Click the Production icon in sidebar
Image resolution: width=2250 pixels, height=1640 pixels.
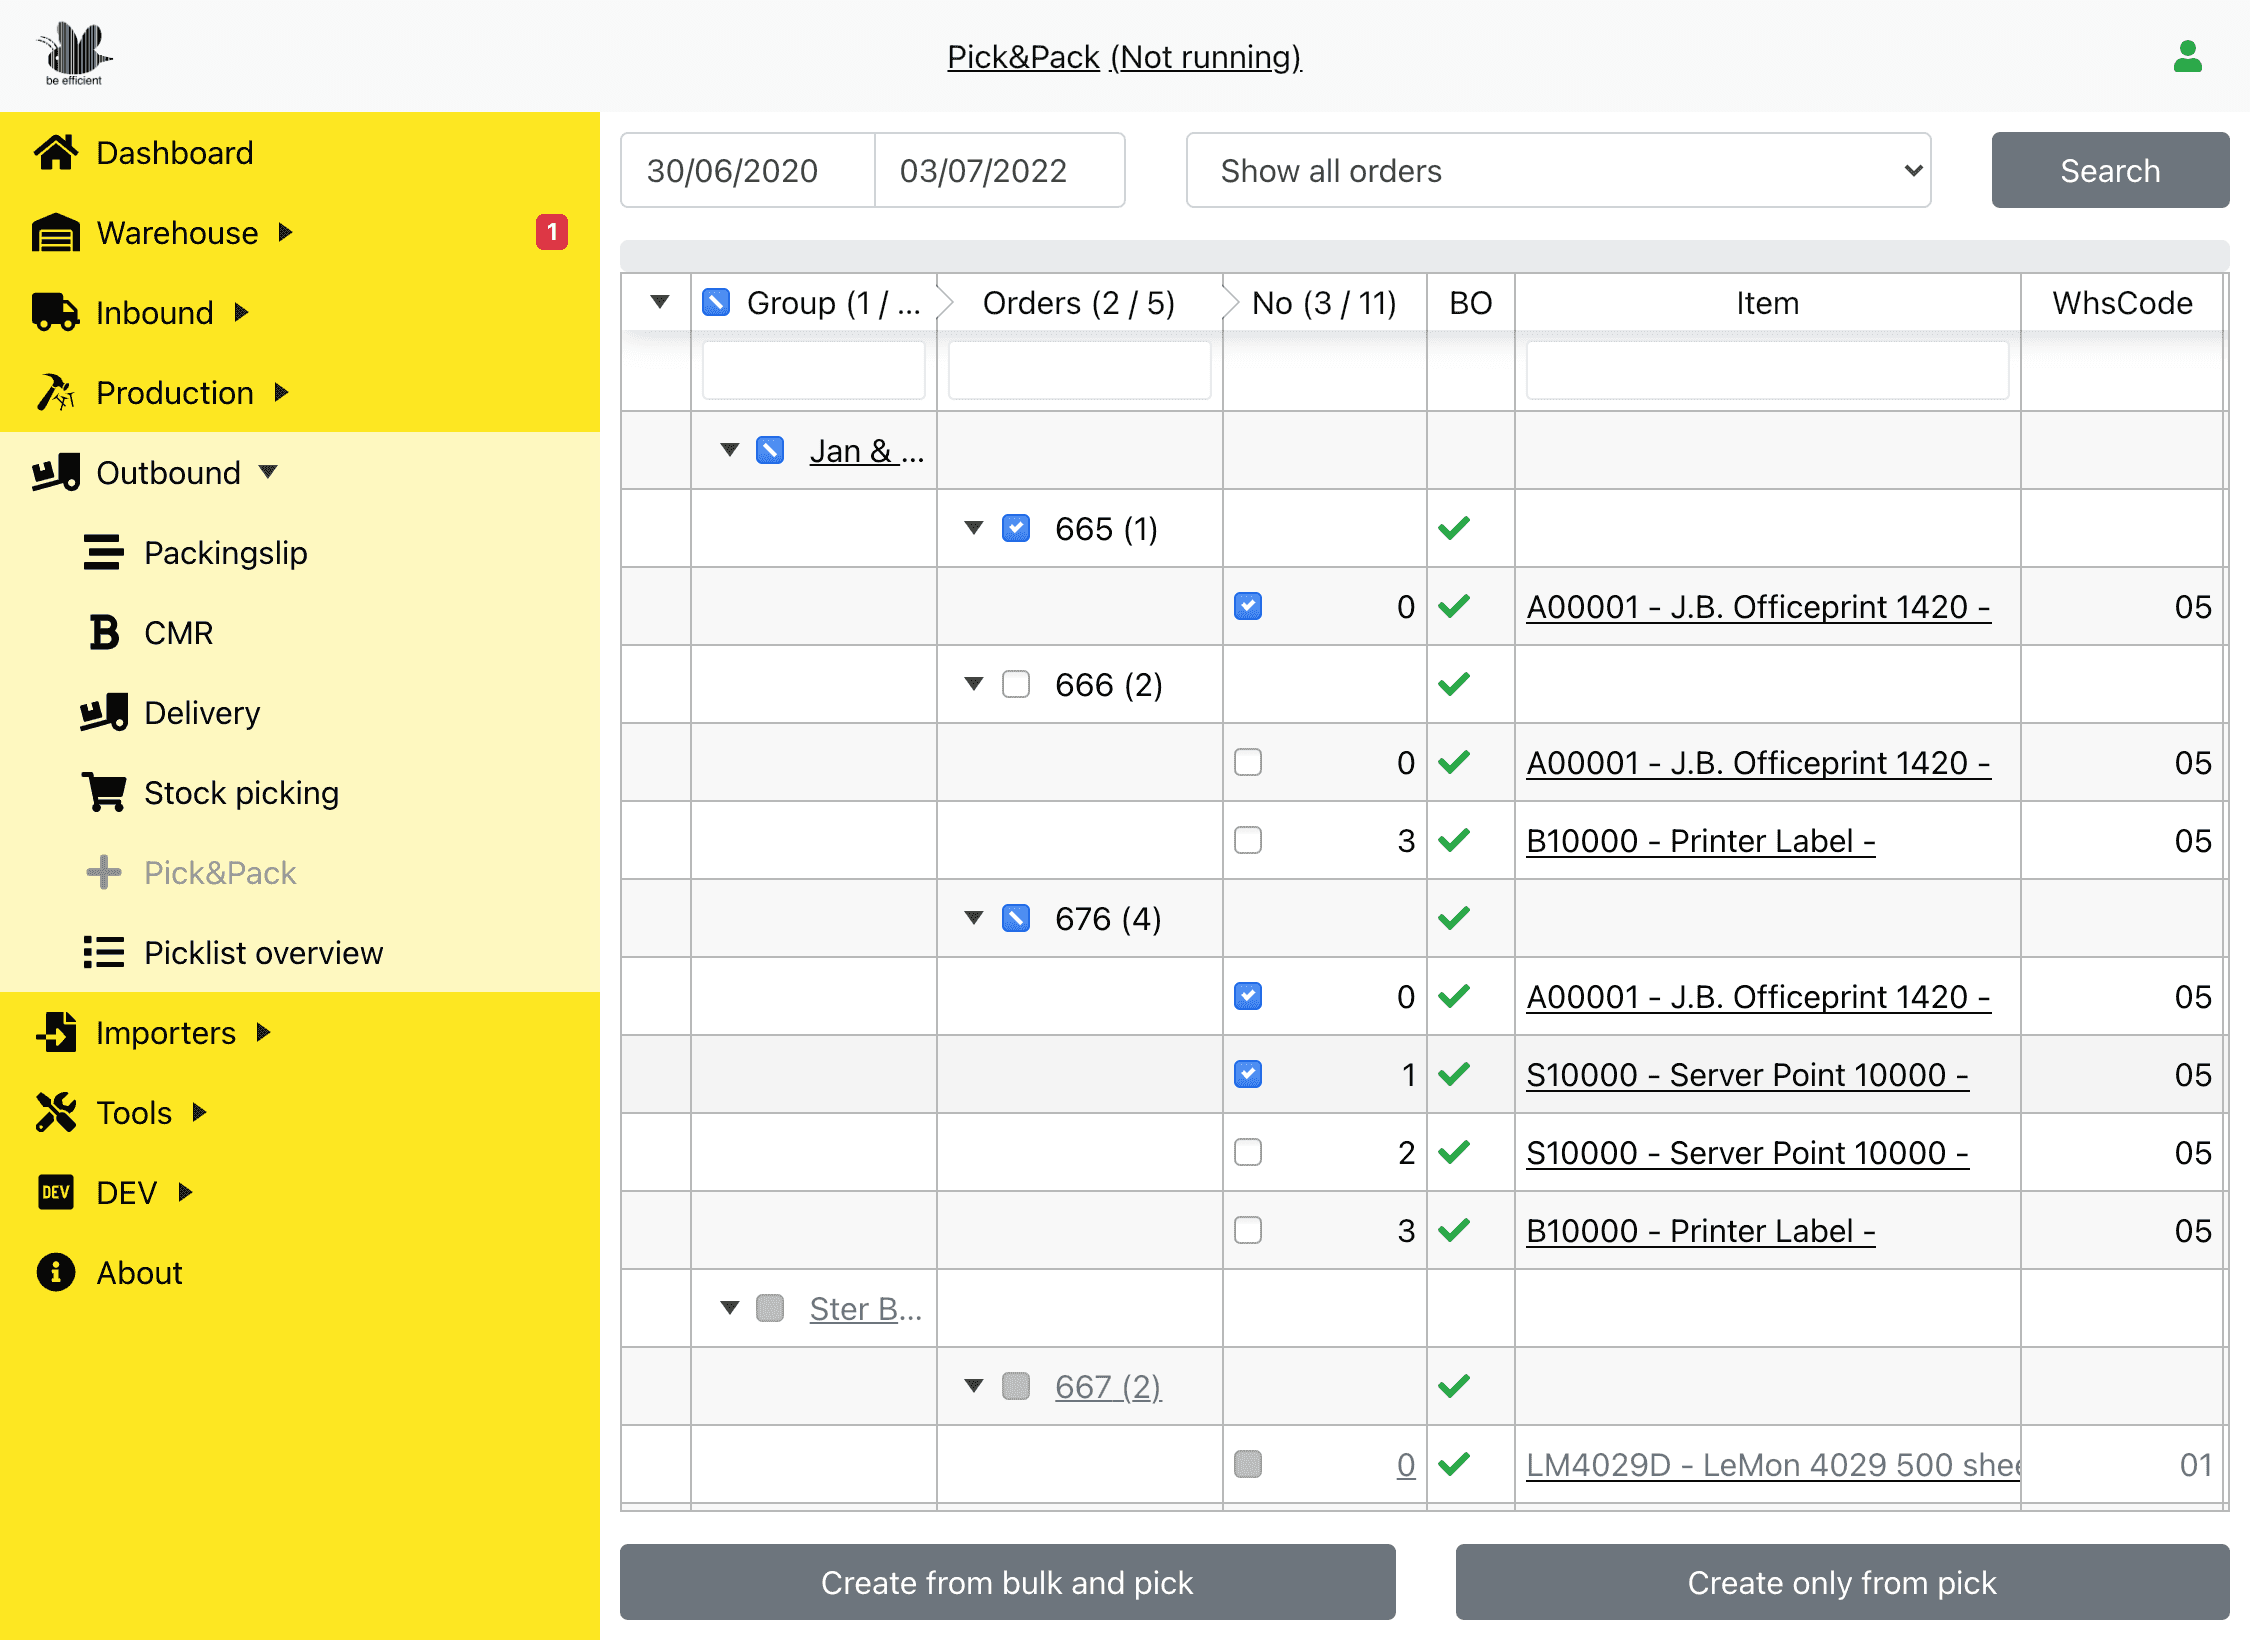[x=52, y=391]
